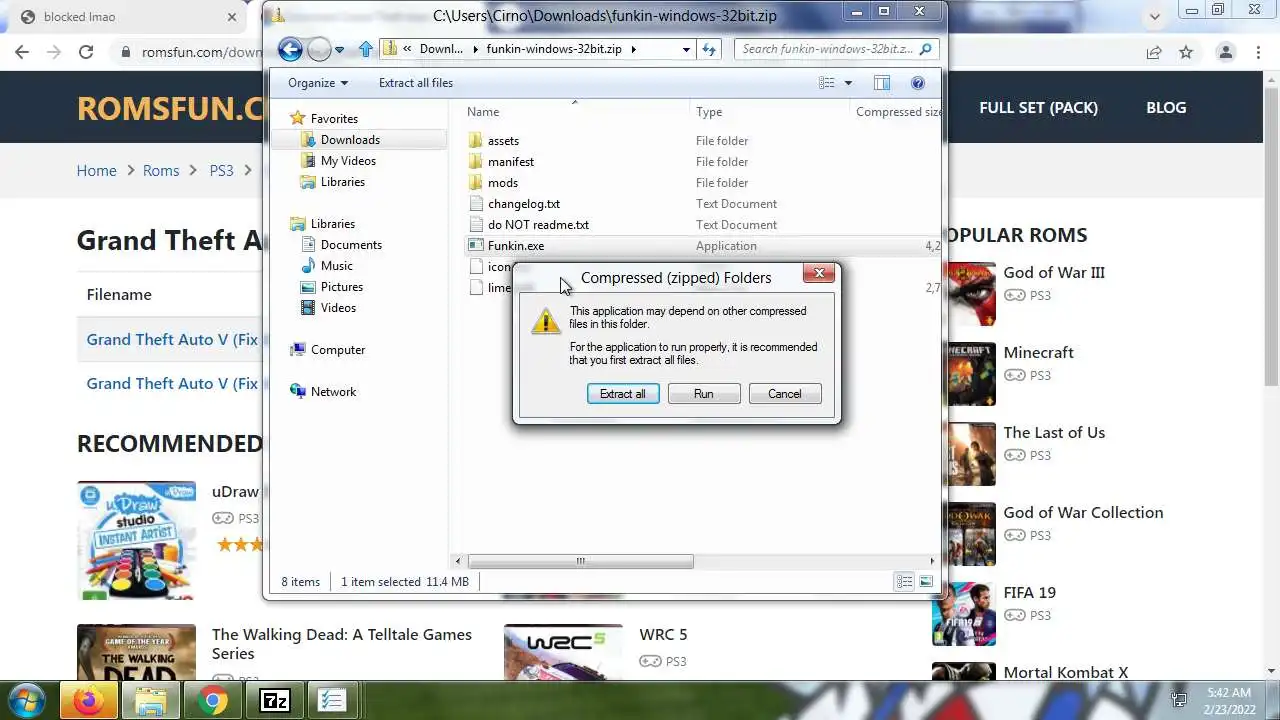Expand the address bar history dropdown
Viewport: 1280px width, 720px height.
coord(686,49)
